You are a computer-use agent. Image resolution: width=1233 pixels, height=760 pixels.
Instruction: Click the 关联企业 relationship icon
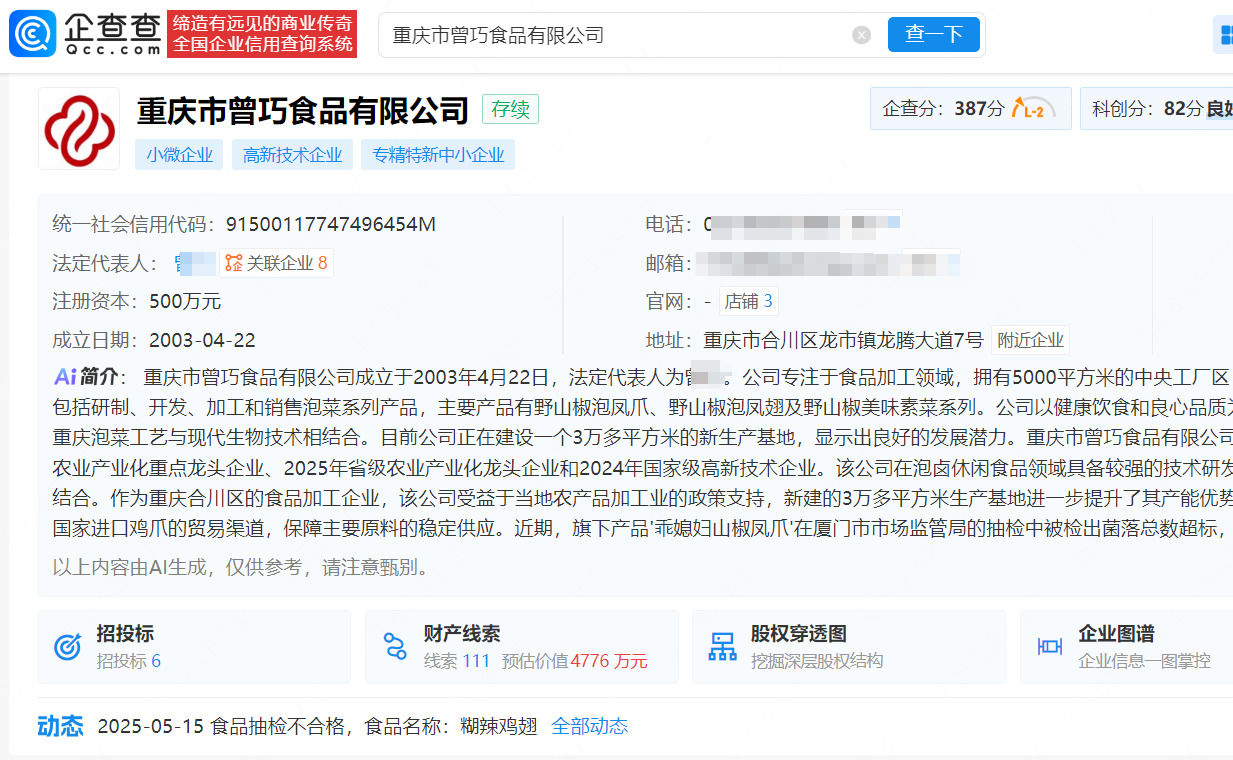pos(234,263)
